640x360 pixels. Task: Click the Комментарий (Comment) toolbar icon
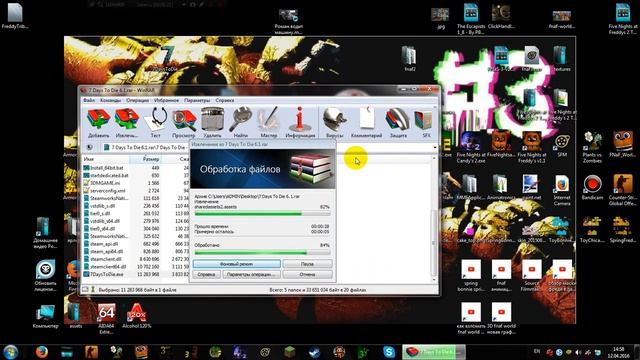tap(367, 122)
